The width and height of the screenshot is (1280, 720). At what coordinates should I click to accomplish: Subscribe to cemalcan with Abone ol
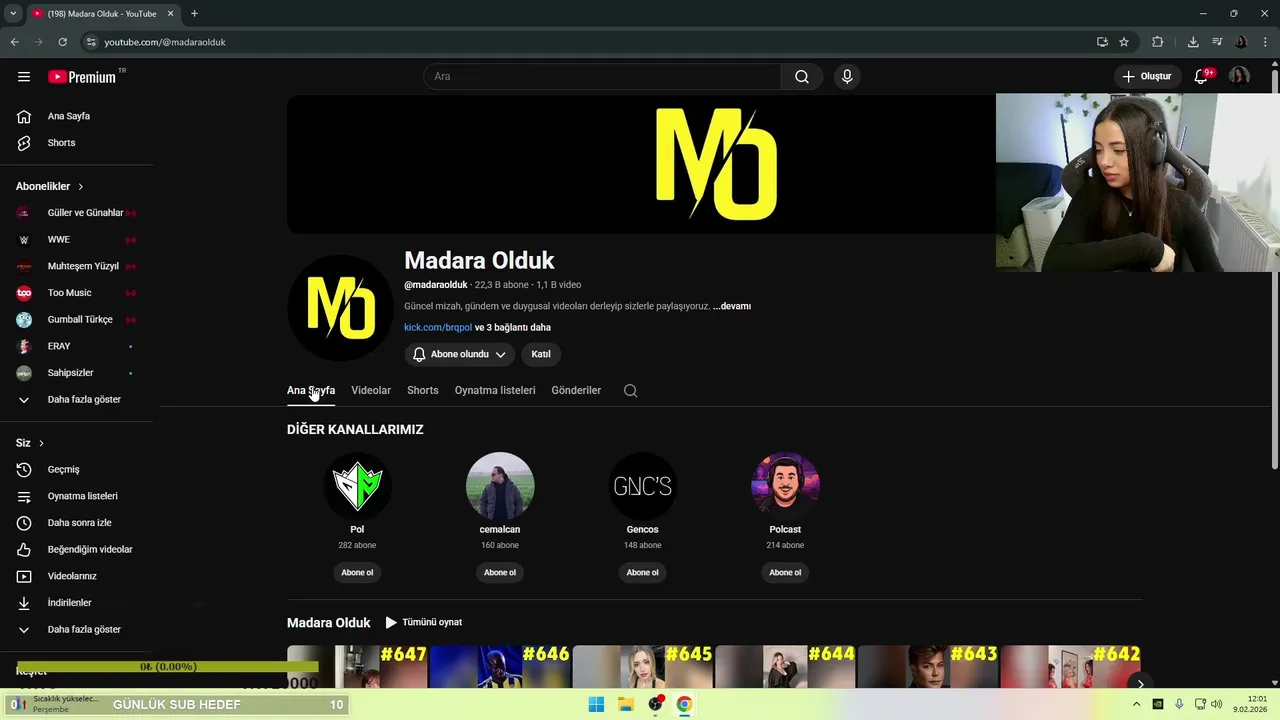(500, 573)
